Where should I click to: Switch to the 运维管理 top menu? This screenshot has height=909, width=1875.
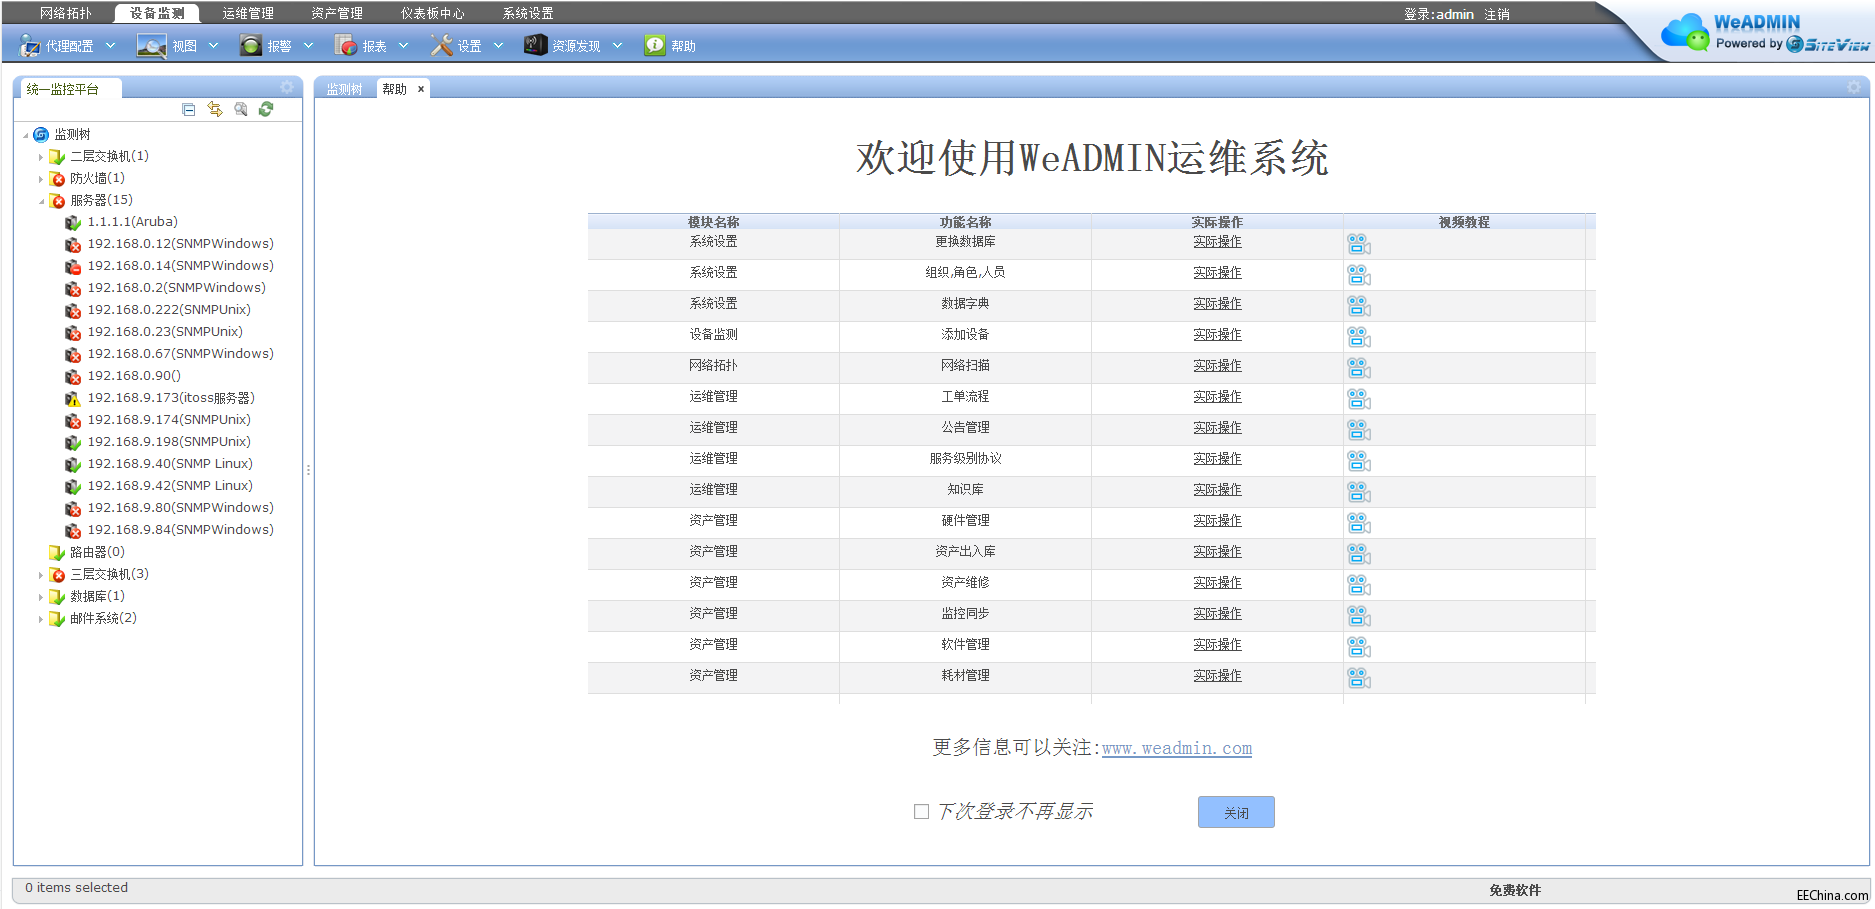pyautogui.click(x=247, y=14)
